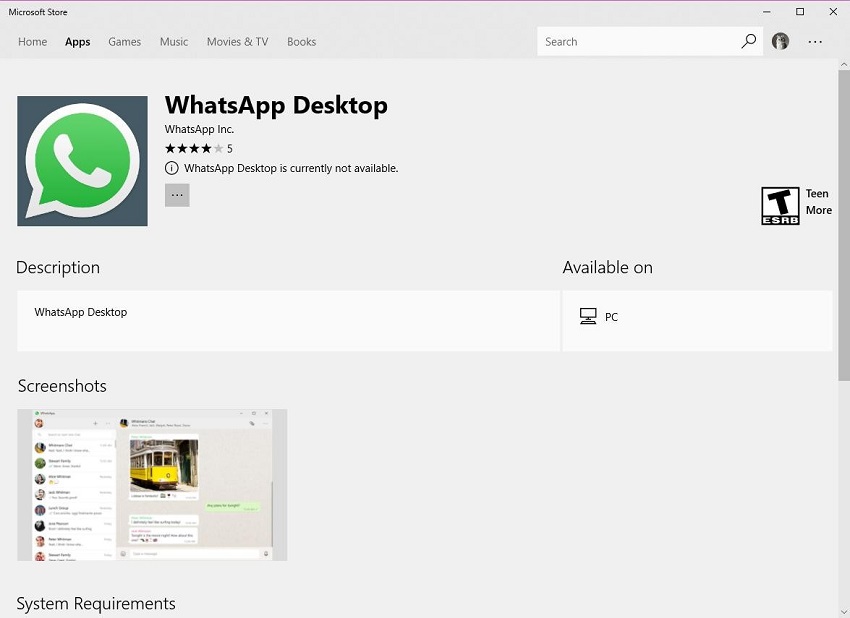
Task: Click the star rating row
Action: tap(194, 149)
